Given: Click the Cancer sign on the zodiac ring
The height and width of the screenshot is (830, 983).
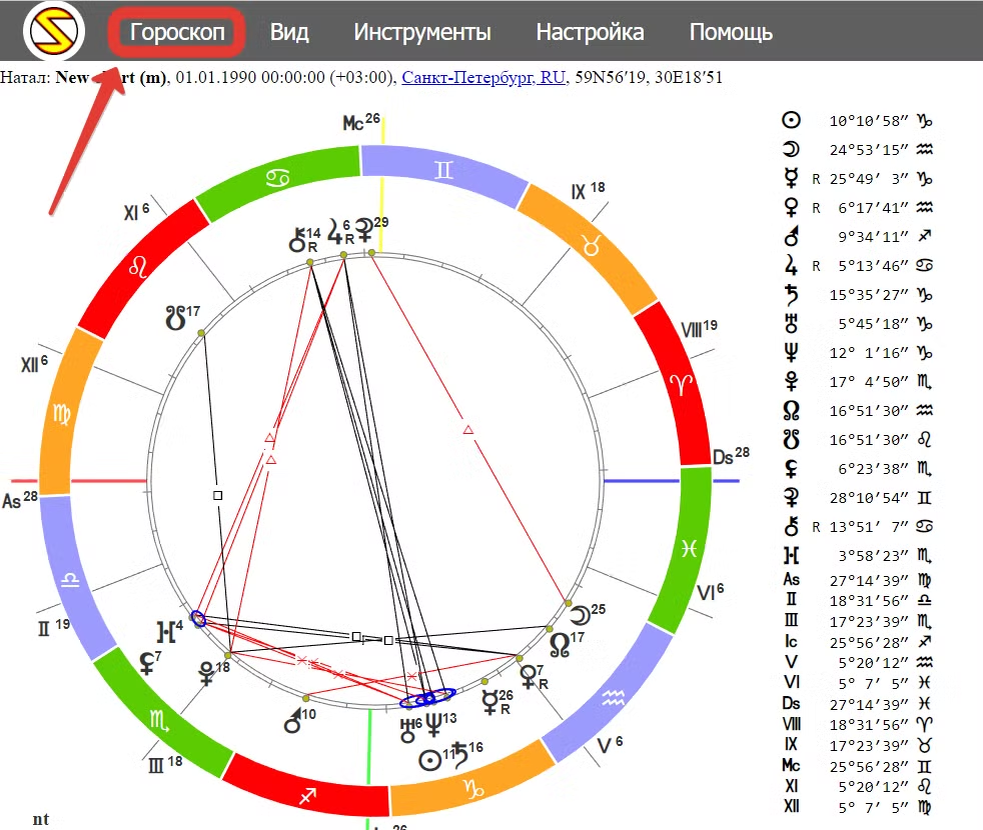Looking at the screenshot, I should coord(278,179).
